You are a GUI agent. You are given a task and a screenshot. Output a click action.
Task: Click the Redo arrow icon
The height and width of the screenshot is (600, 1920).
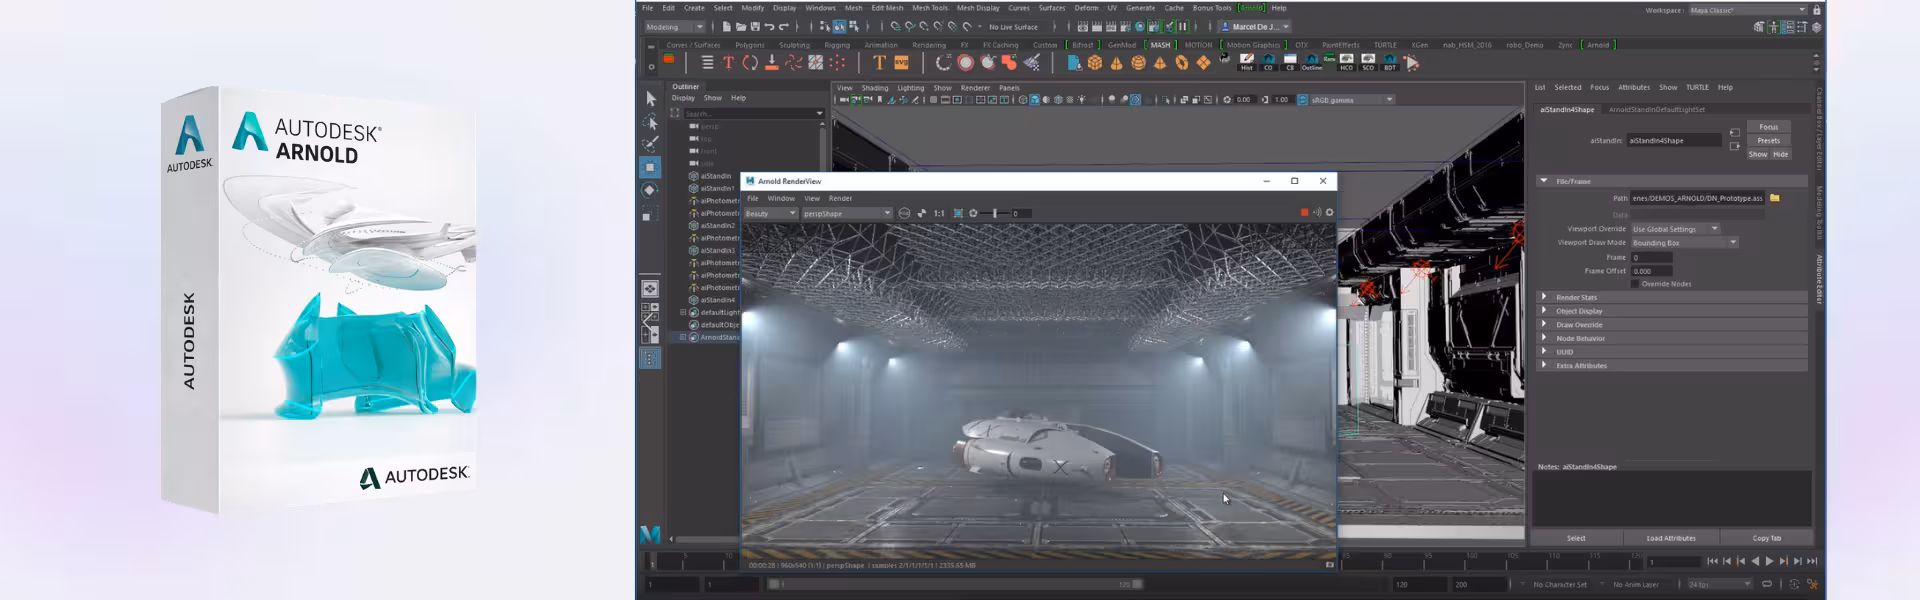click(x=784, y=27)
